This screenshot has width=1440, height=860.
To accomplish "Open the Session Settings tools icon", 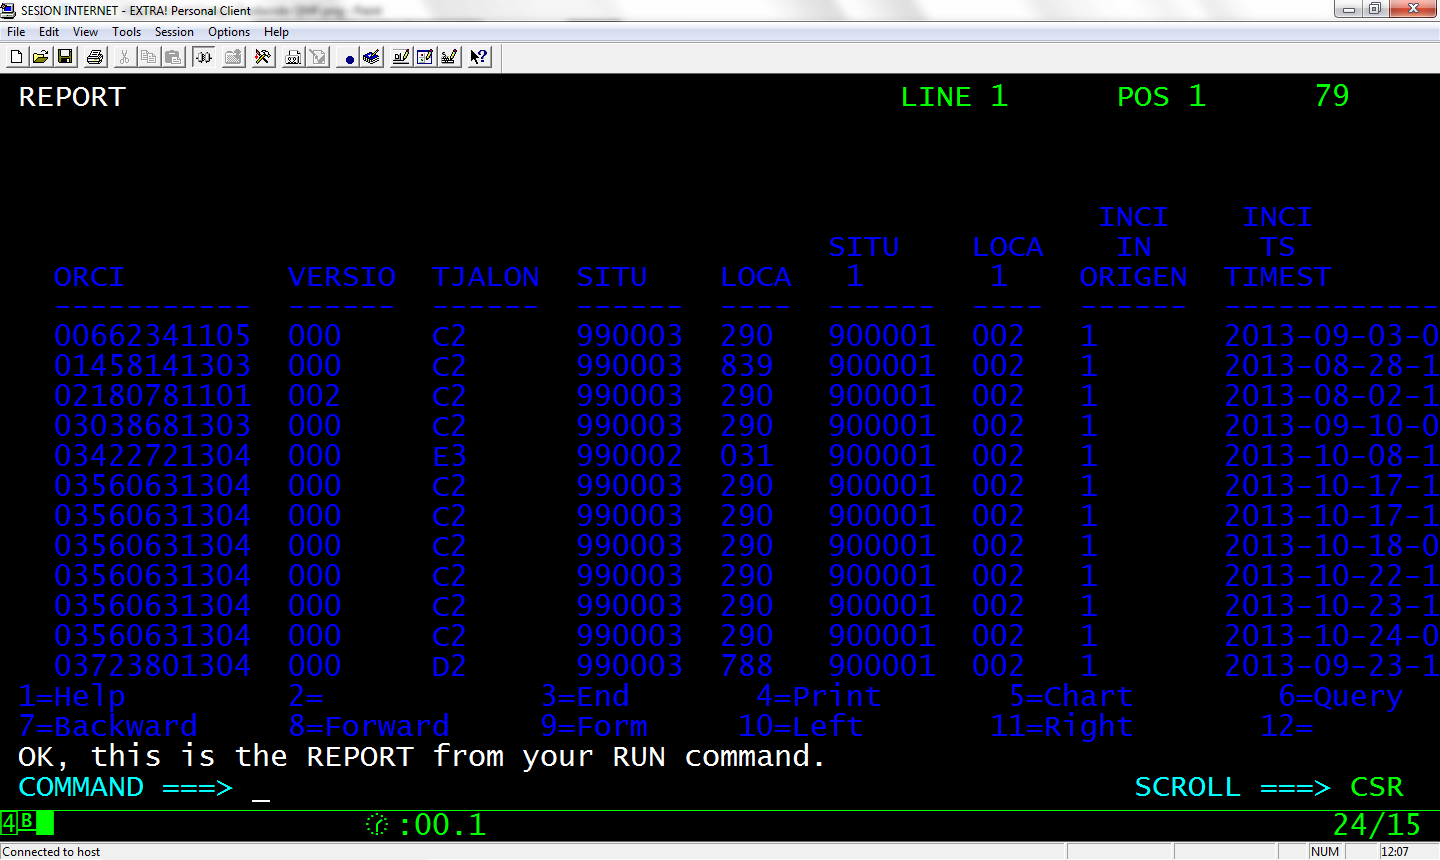I will pos(263,57).
